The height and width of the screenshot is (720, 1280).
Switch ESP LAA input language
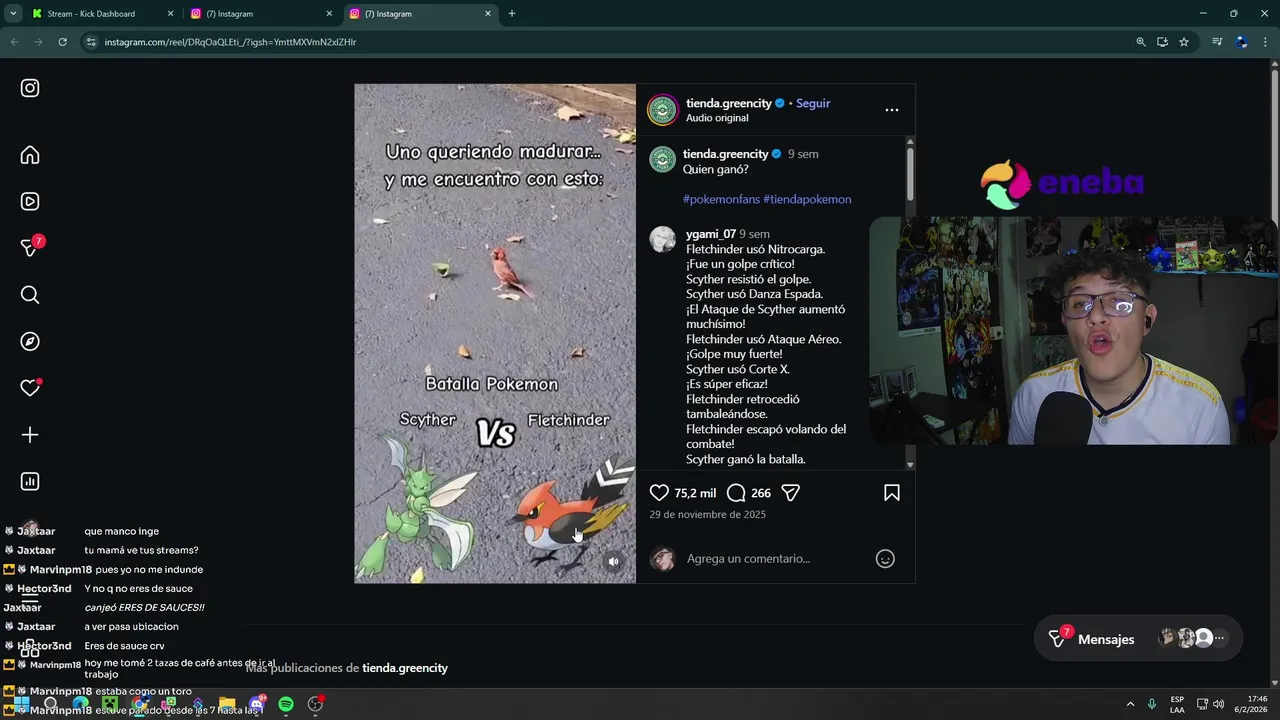click(x=1177, y=704)
